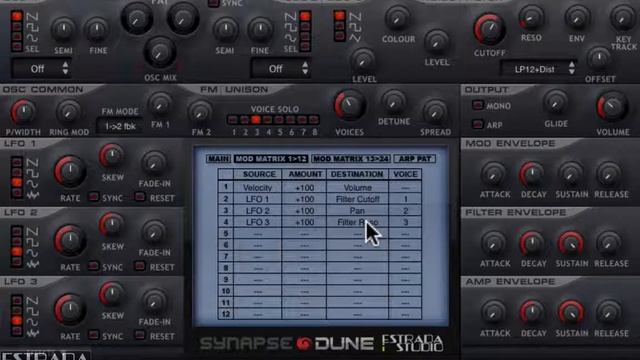Solo voice 3 in VOICE SOLO
640x360 pixels.
pos(256,120)
